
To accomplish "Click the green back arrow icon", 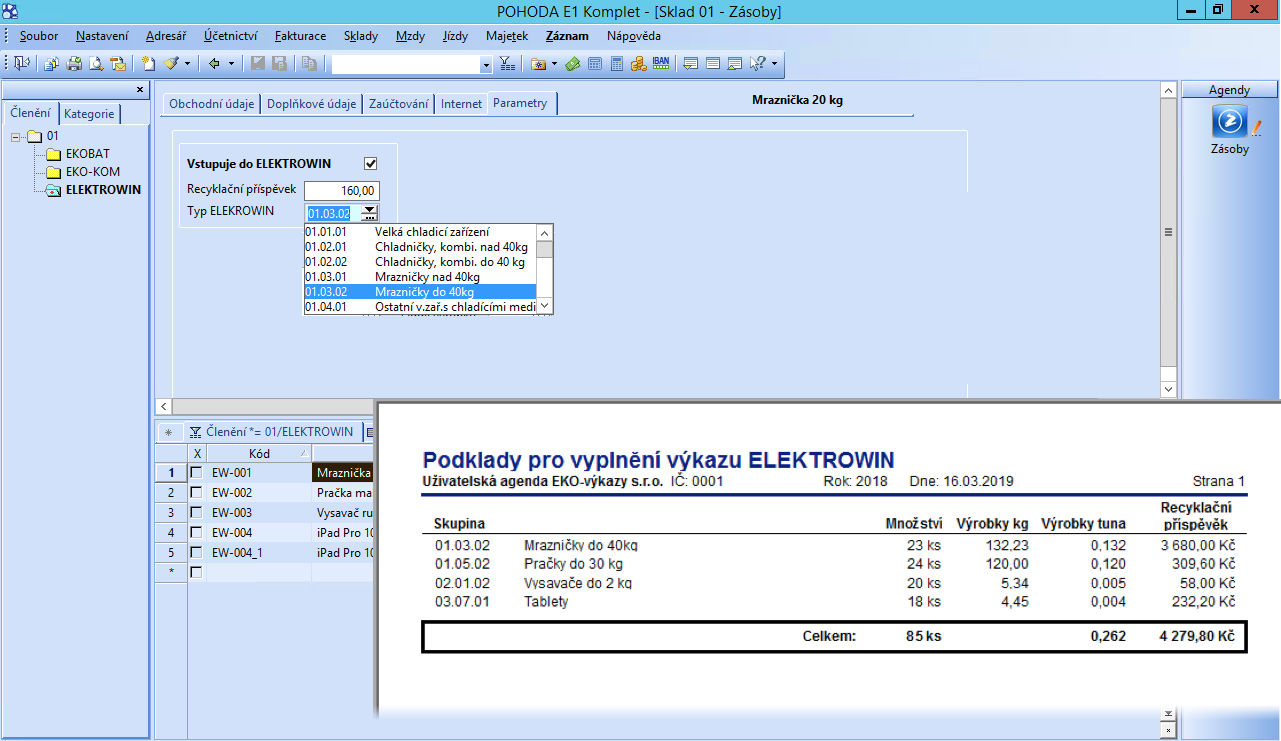I will (214, 63).
